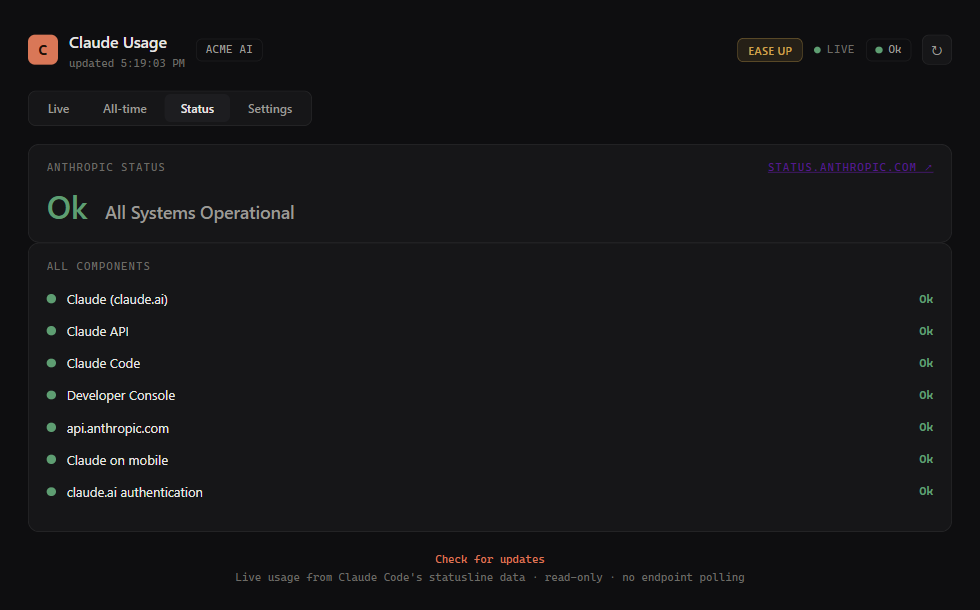Viewport: 980px width, 610px height.
Task: Click the refresh icon button
Action: coord(936,50)
